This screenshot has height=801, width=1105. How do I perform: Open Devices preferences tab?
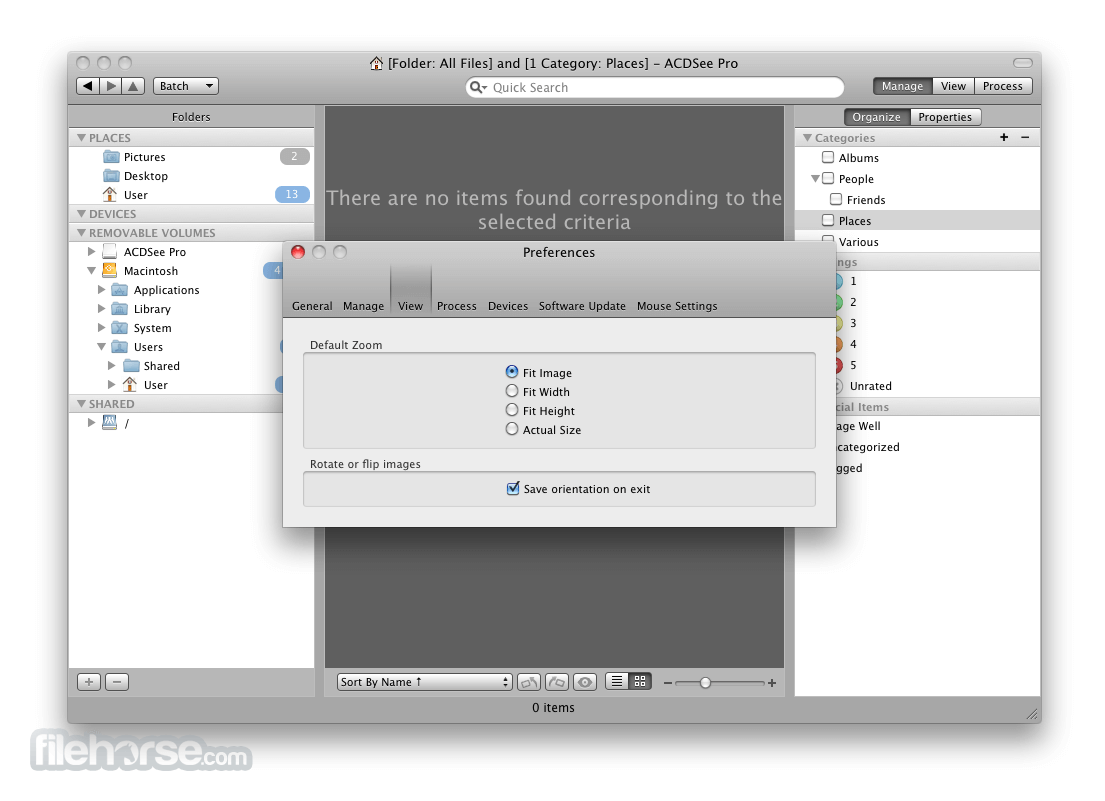508,306
